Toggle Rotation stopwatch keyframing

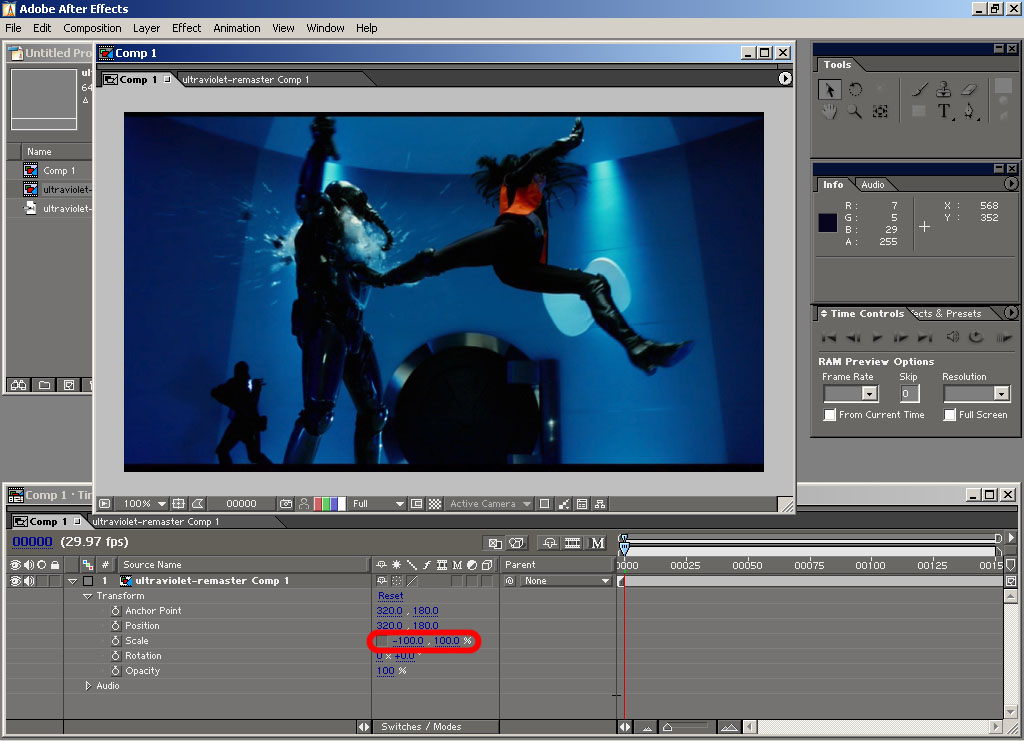116,656
